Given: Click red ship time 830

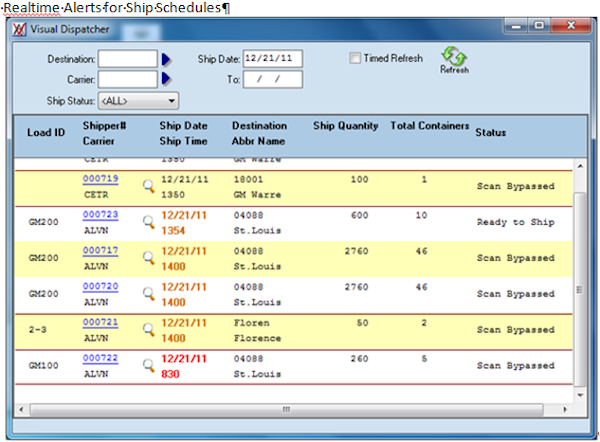Looking at the screenshot, I should pos(170,374).
